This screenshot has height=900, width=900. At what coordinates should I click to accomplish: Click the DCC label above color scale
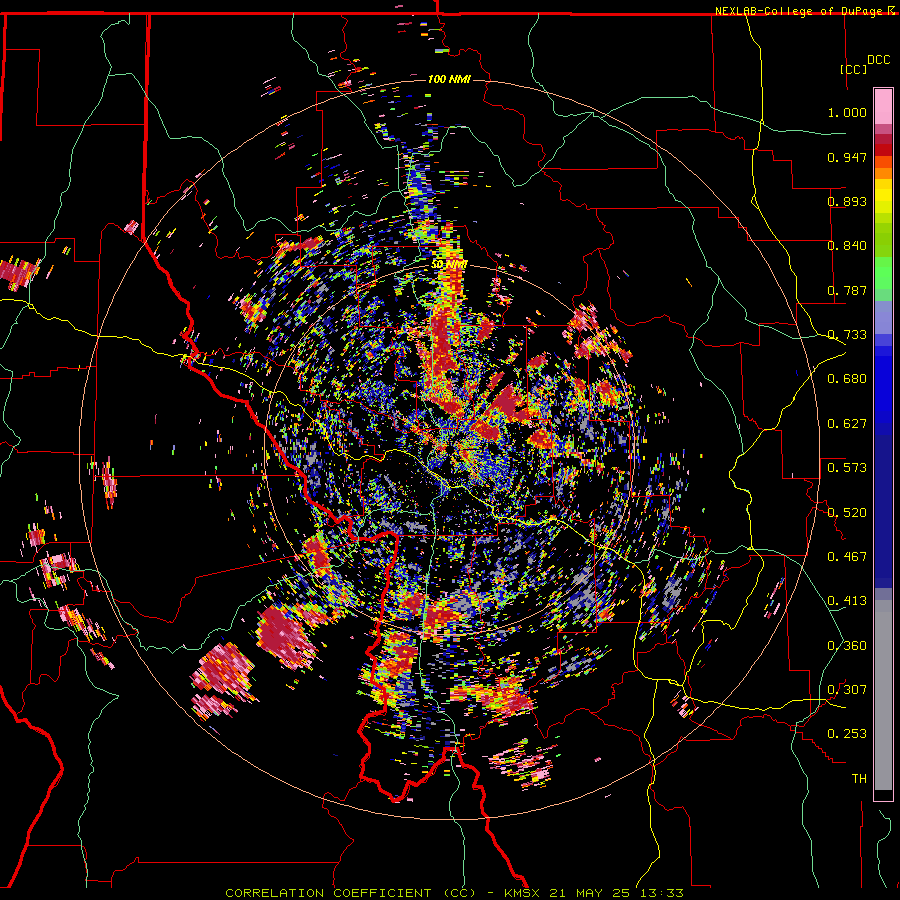pos(878,60)
